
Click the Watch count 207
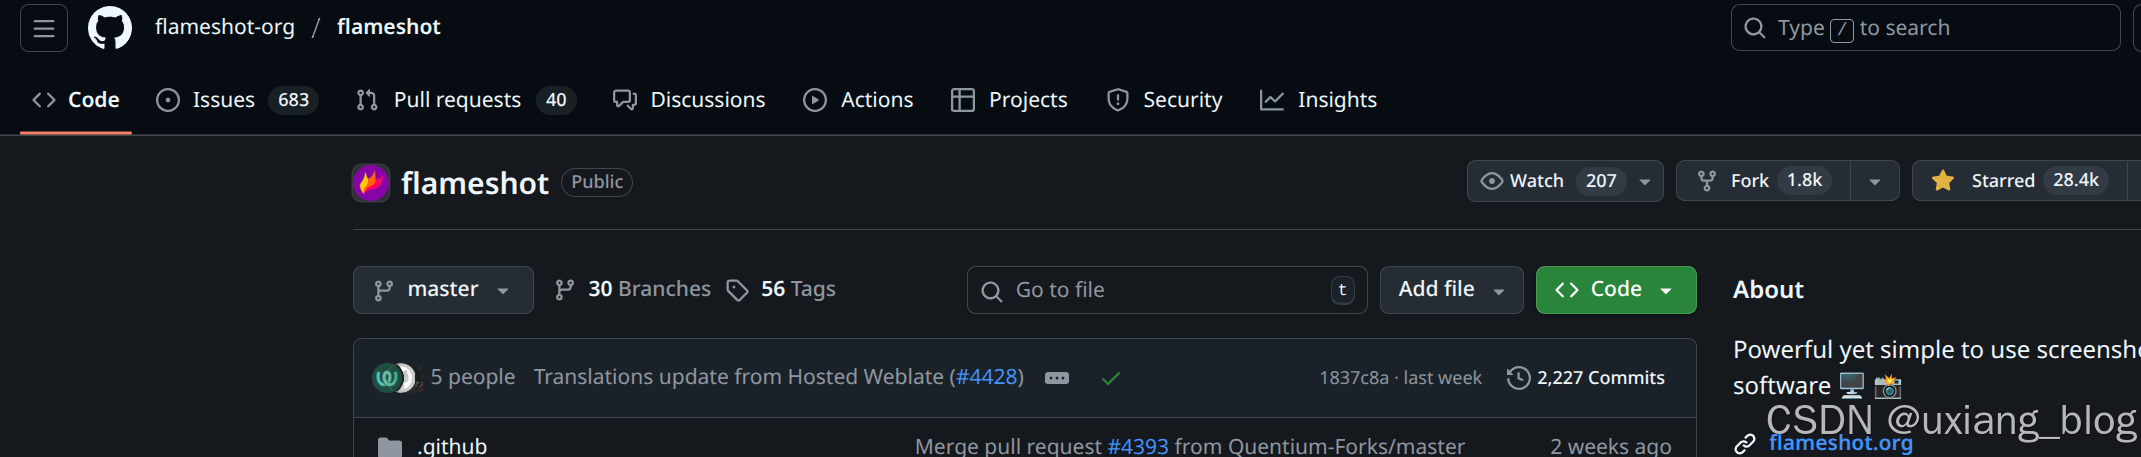[x=1601, y=181]
